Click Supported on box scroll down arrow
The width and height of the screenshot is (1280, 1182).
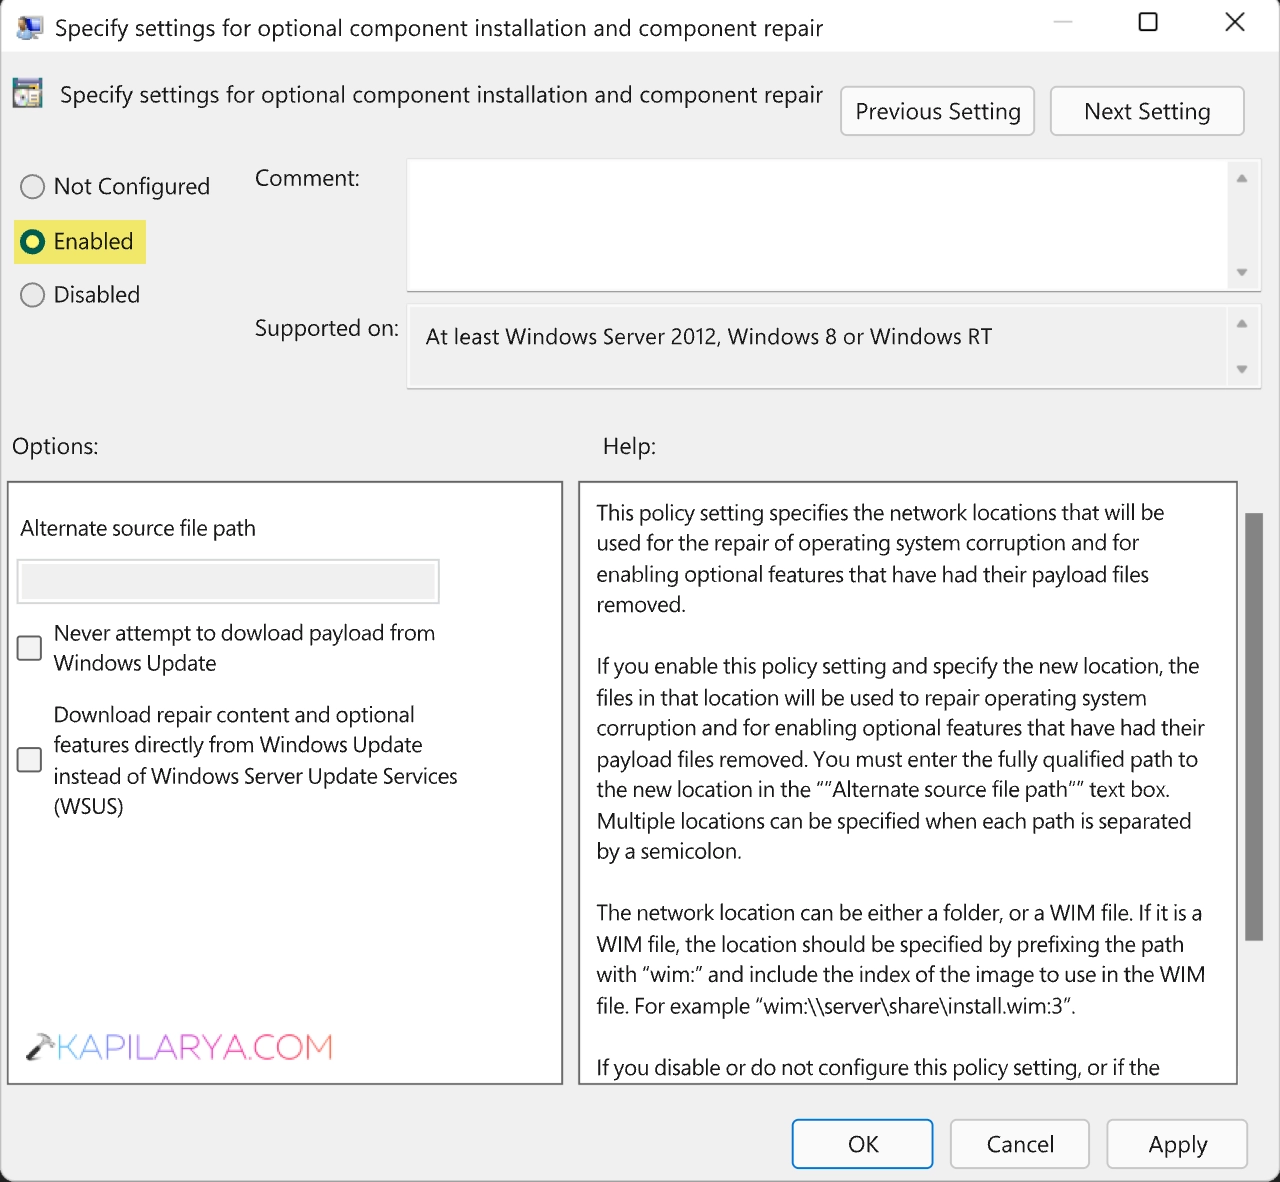click(x=1242, y=369)
